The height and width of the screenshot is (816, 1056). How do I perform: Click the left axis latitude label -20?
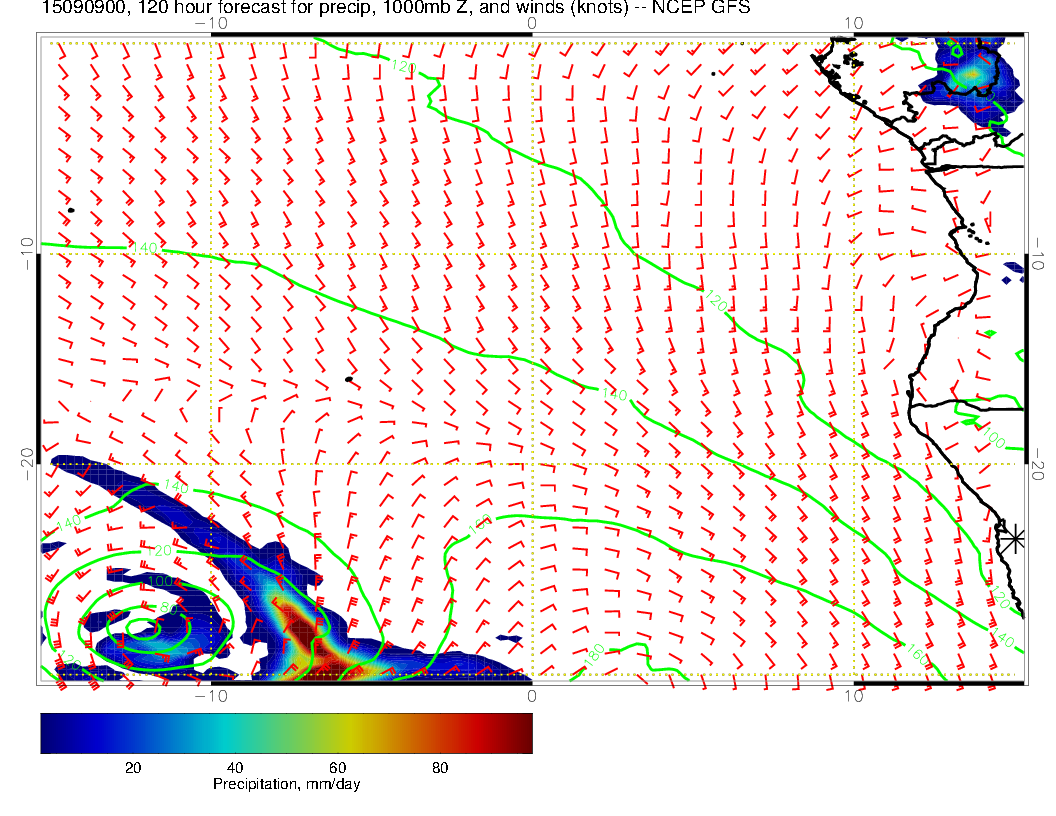tap(27, 457)
